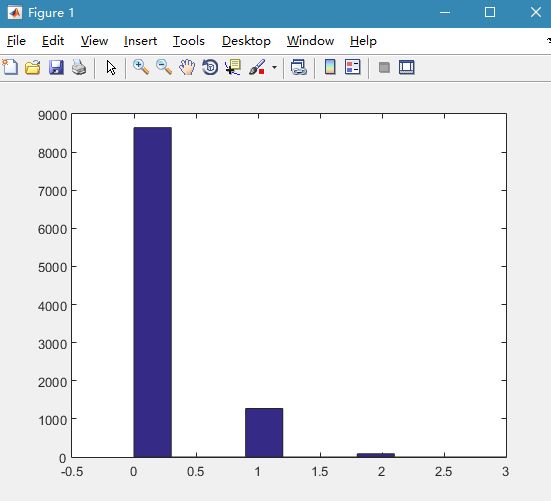
Task: Activate the Zoom In magnifier tool
Action: (x=141, y=67)
